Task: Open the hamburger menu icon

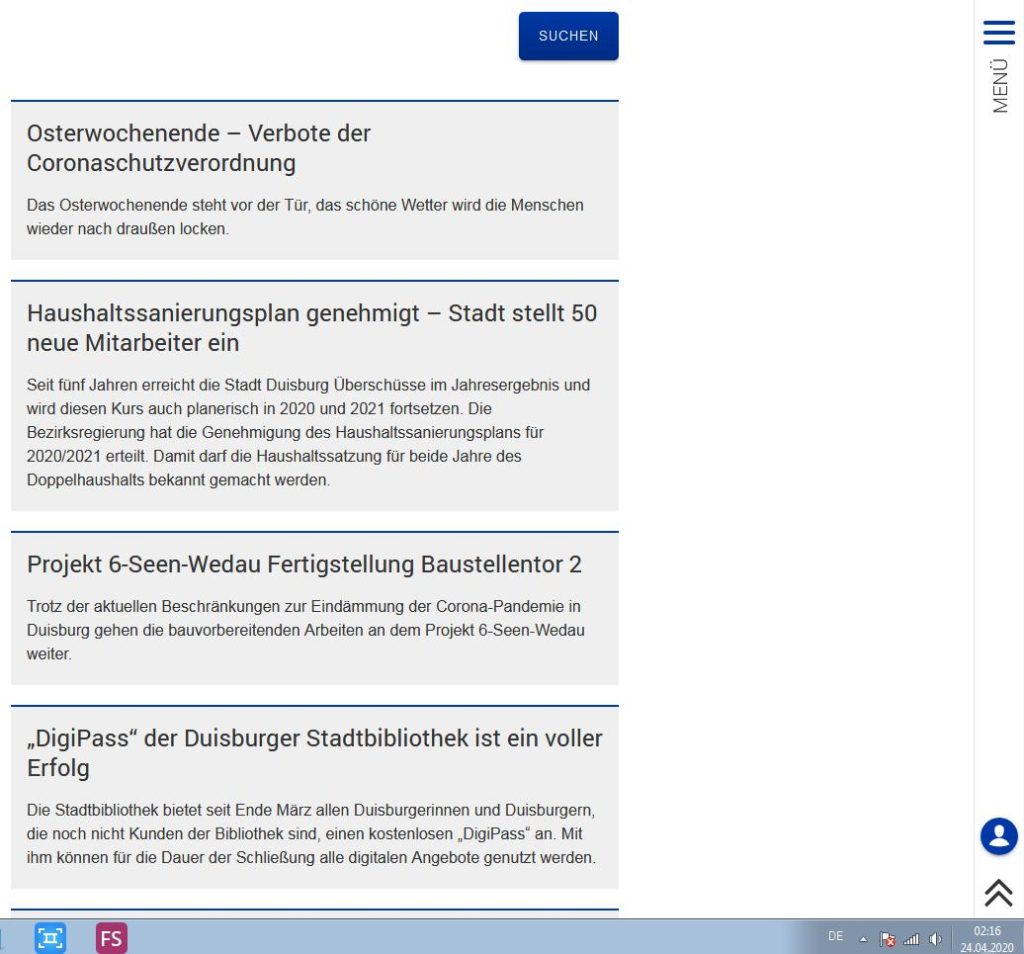Action: pyautogui.click(x=999, y=32)
